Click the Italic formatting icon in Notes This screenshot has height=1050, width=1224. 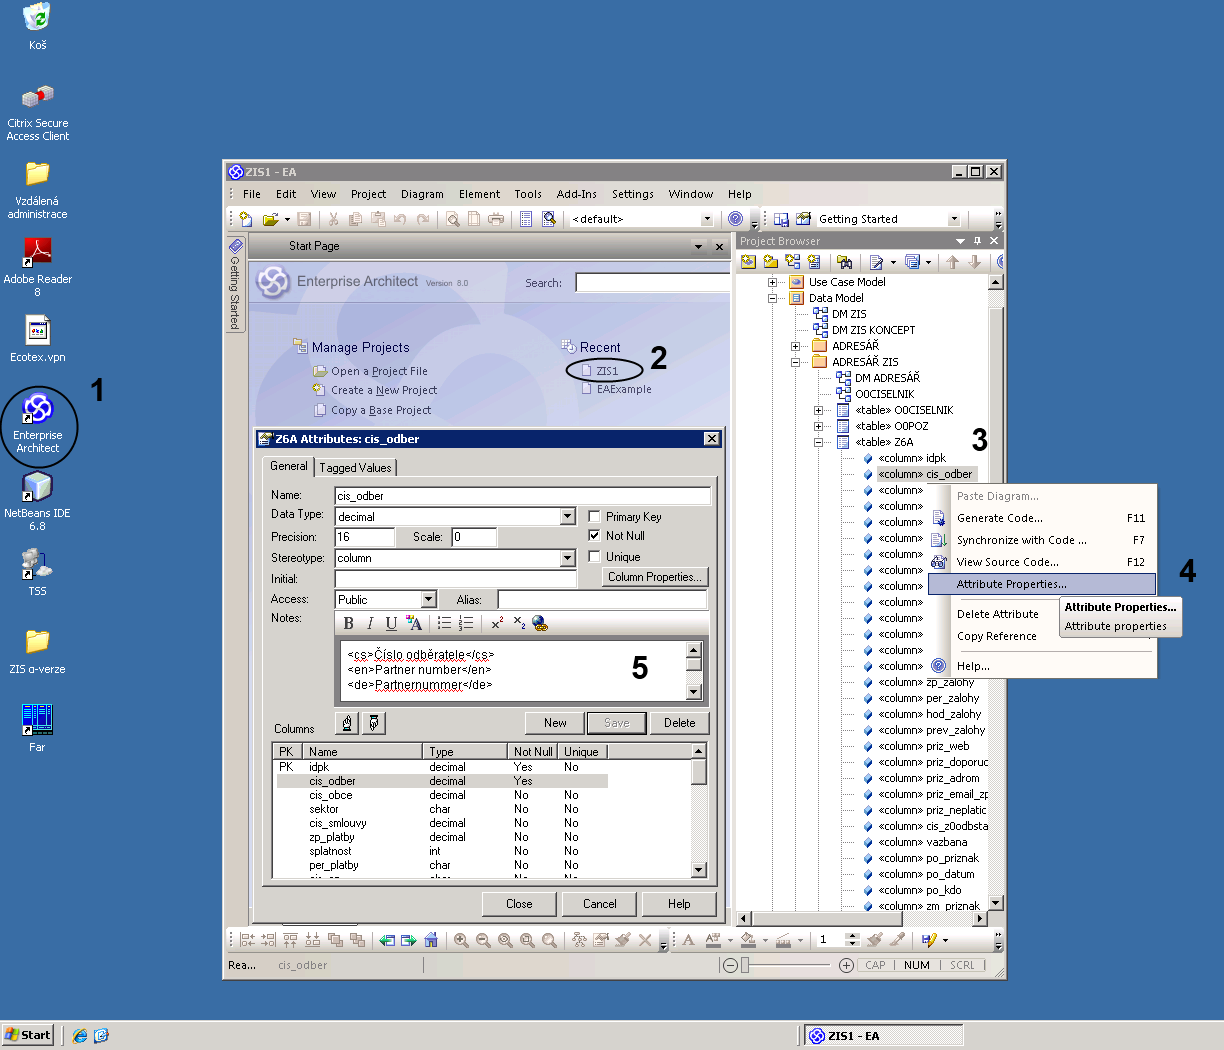click(x=370, y=624)
